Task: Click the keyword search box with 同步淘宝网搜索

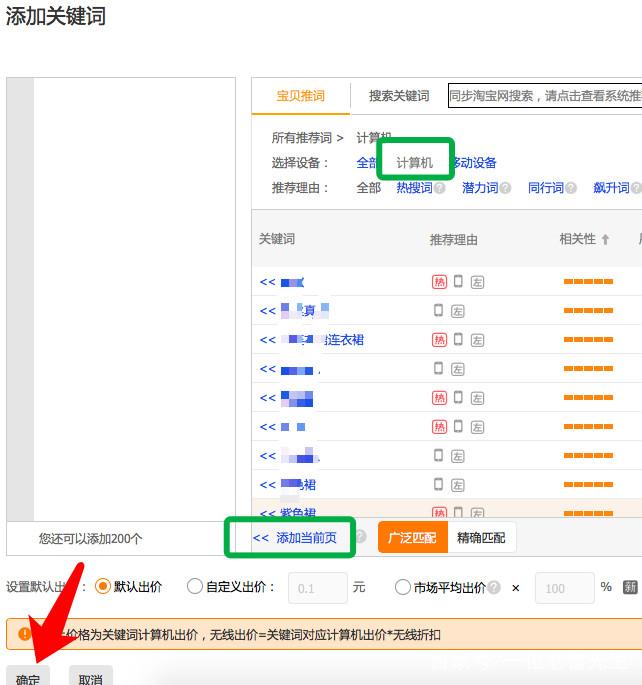Action: pos(545,96)
